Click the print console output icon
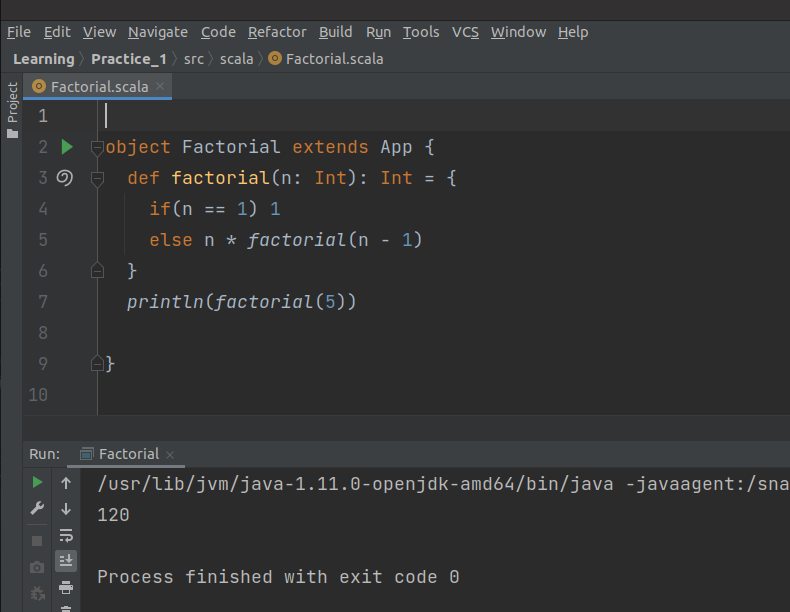Screen dimensions: 790x612 coord(66,587)
